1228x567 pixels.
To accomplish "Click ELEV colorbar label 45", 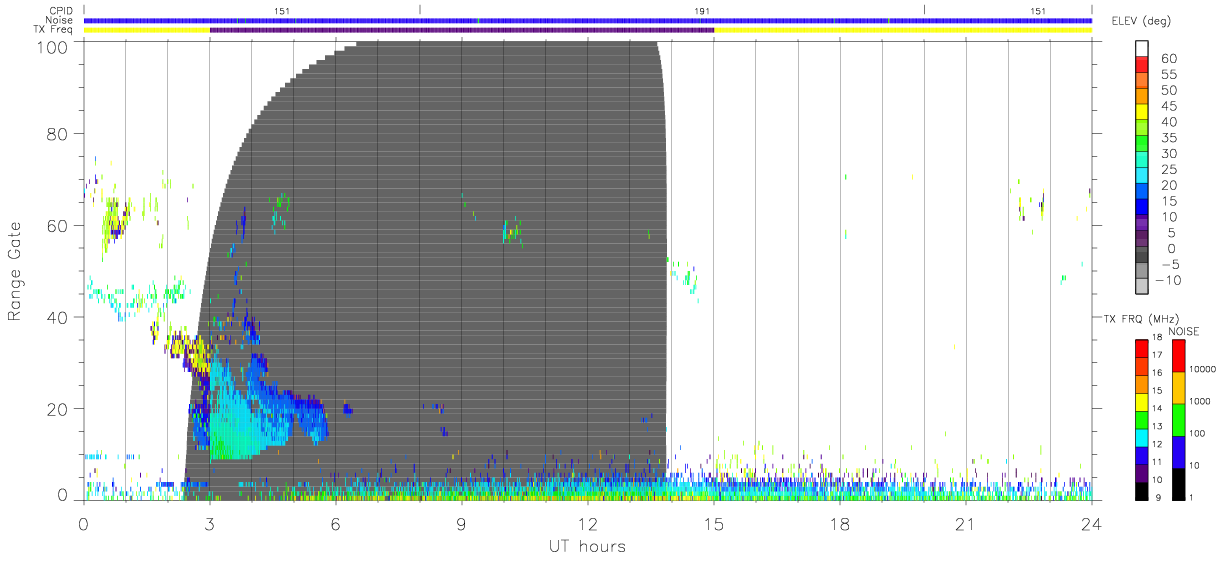I will 1169,106.
